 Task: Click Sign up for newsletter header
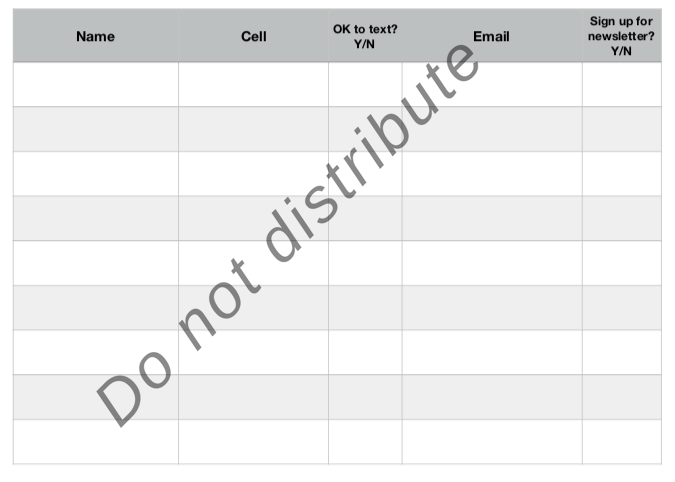[622, 36]
